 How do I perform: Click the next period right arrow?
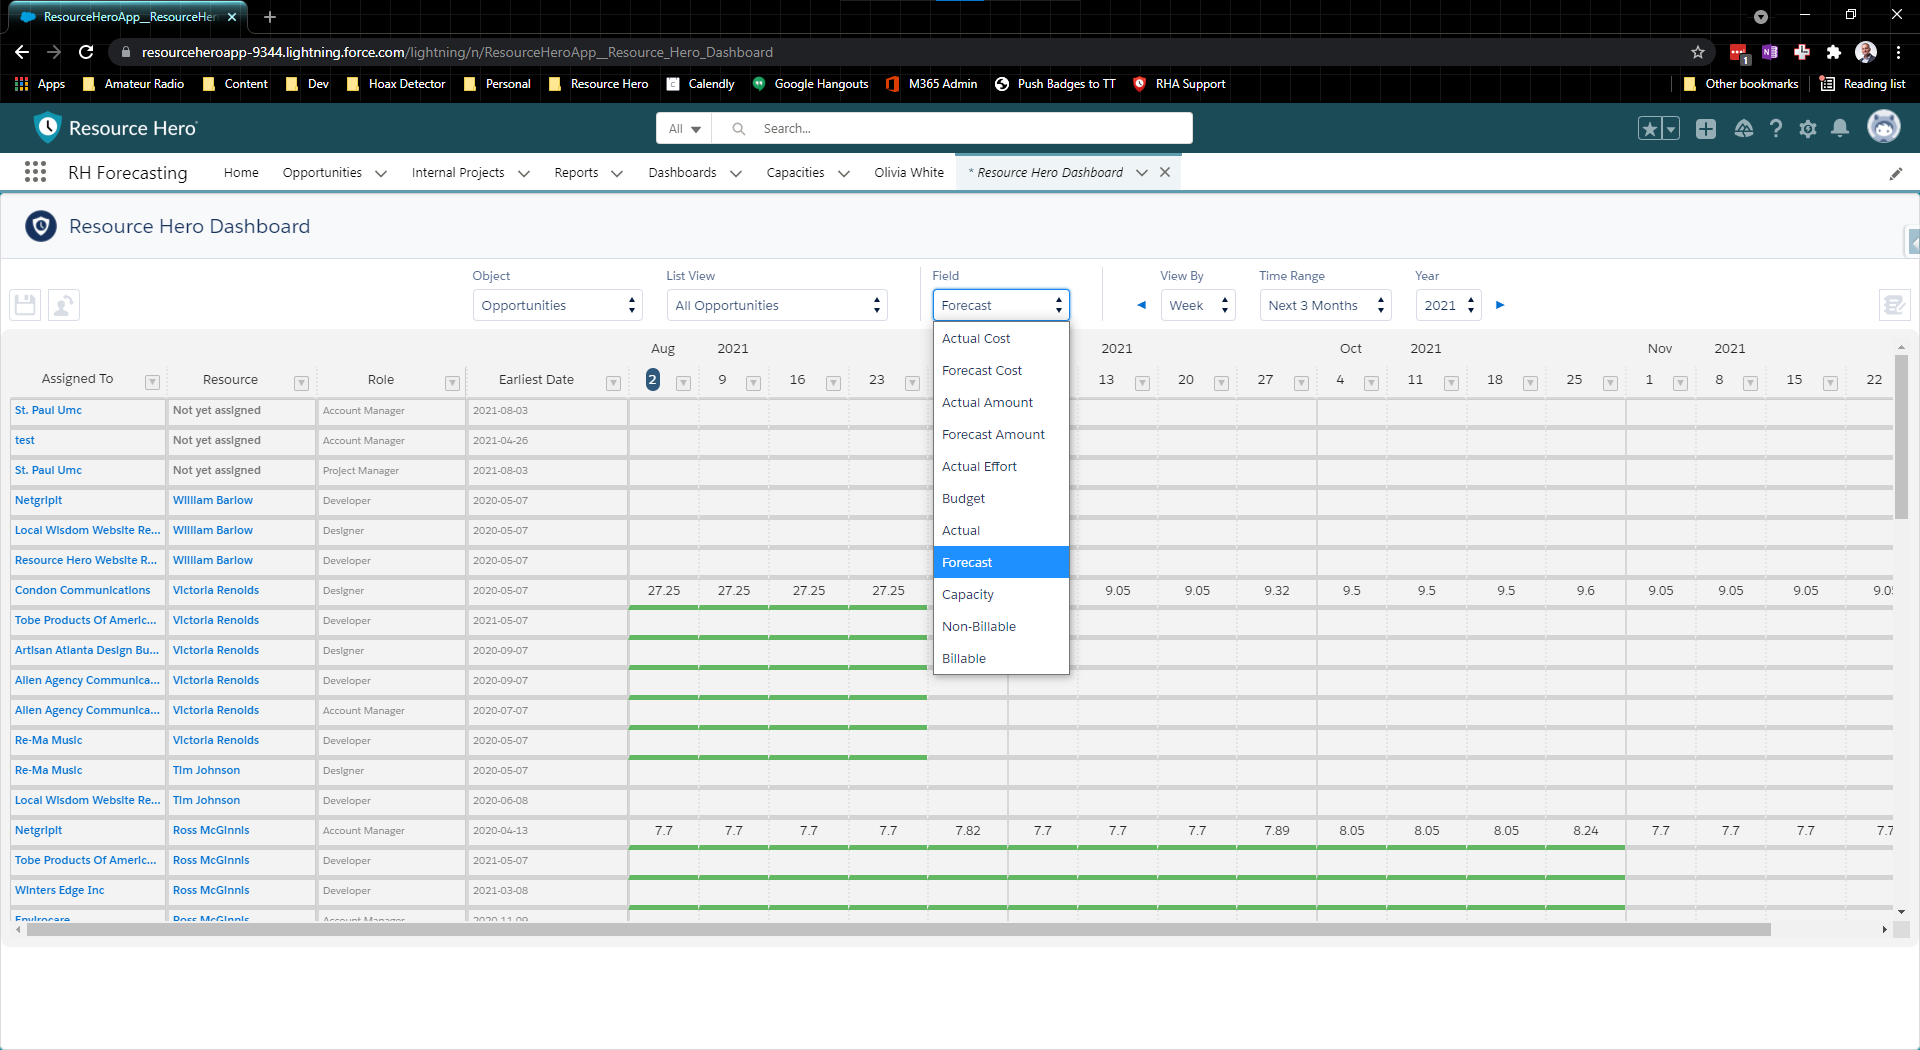[x=1500, y=305]
